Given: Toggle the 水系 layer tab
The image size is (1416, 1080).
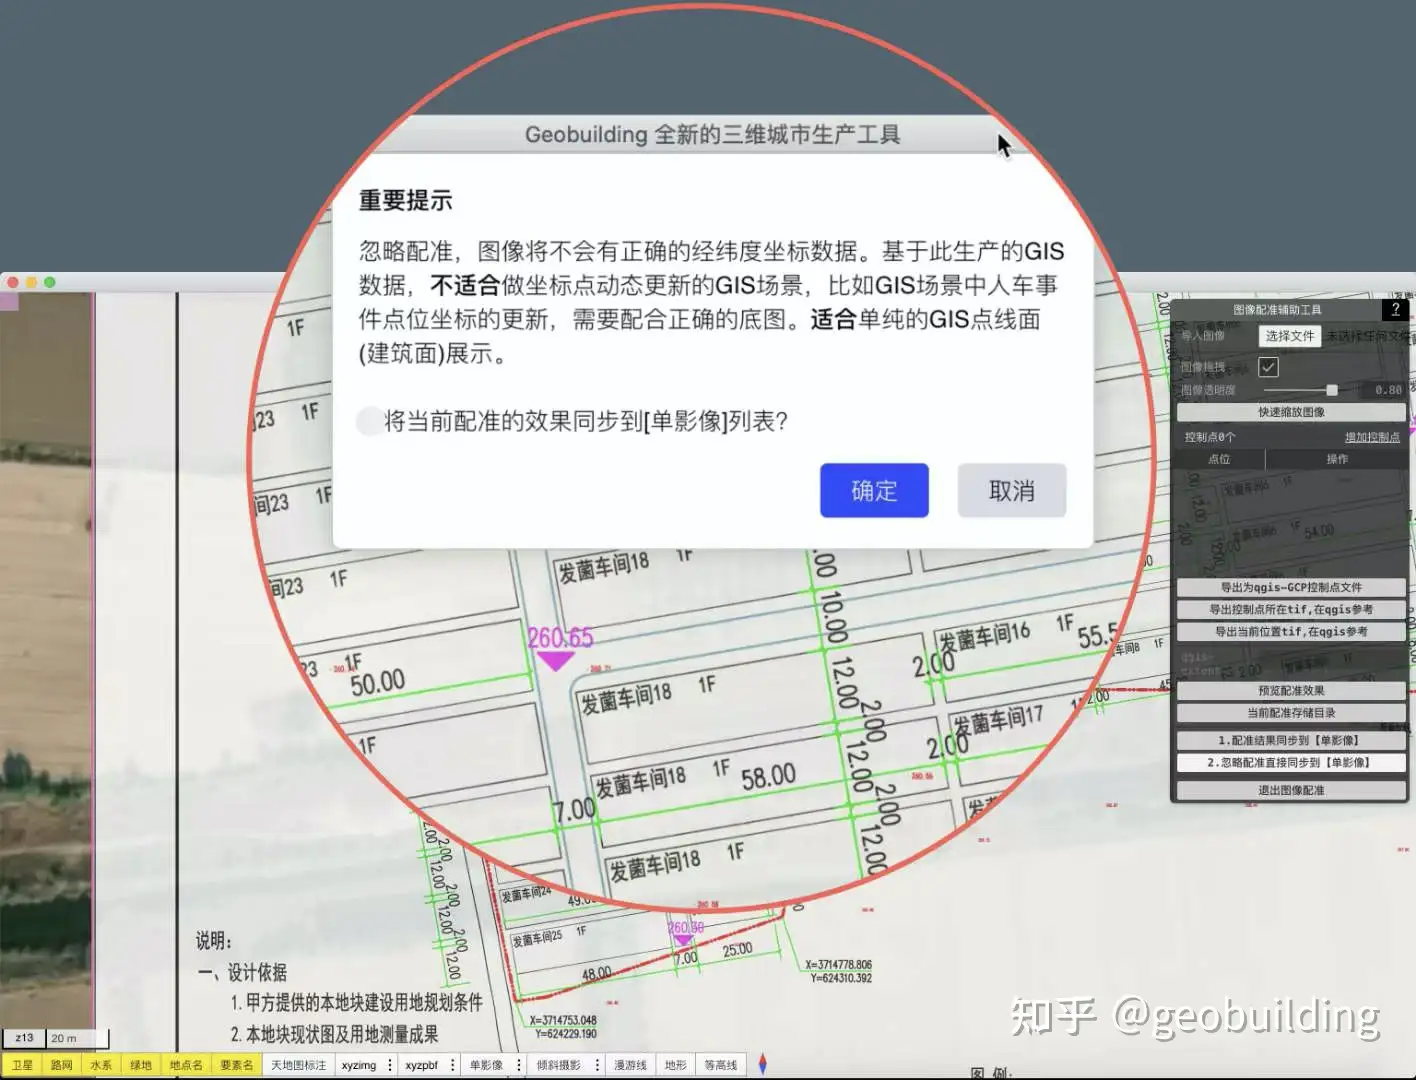Looking at the screenshot, I should pyautogui.click(x=101, y=1065).
